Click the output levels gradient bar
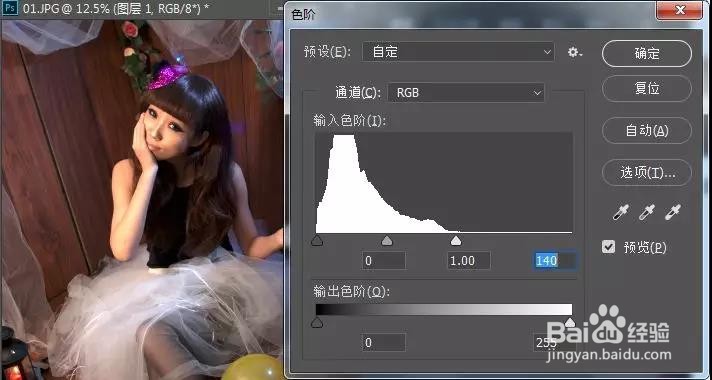This screenshot has height=380, width=712. pos(444,310)
